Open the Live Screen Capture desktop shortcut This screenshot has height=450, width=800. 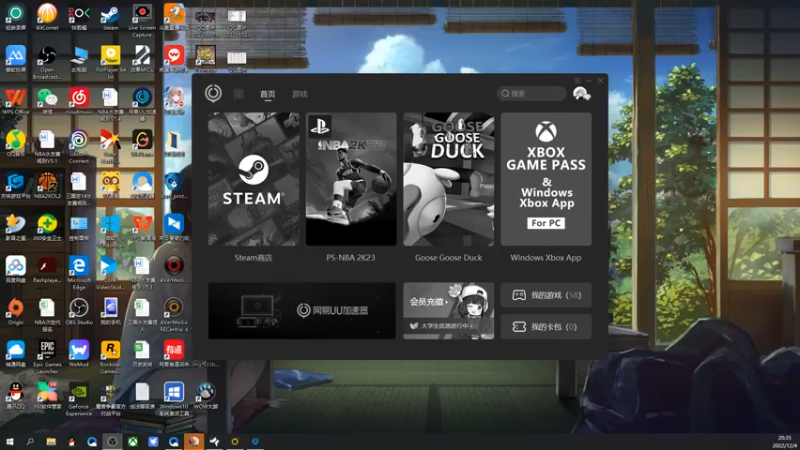142,20
